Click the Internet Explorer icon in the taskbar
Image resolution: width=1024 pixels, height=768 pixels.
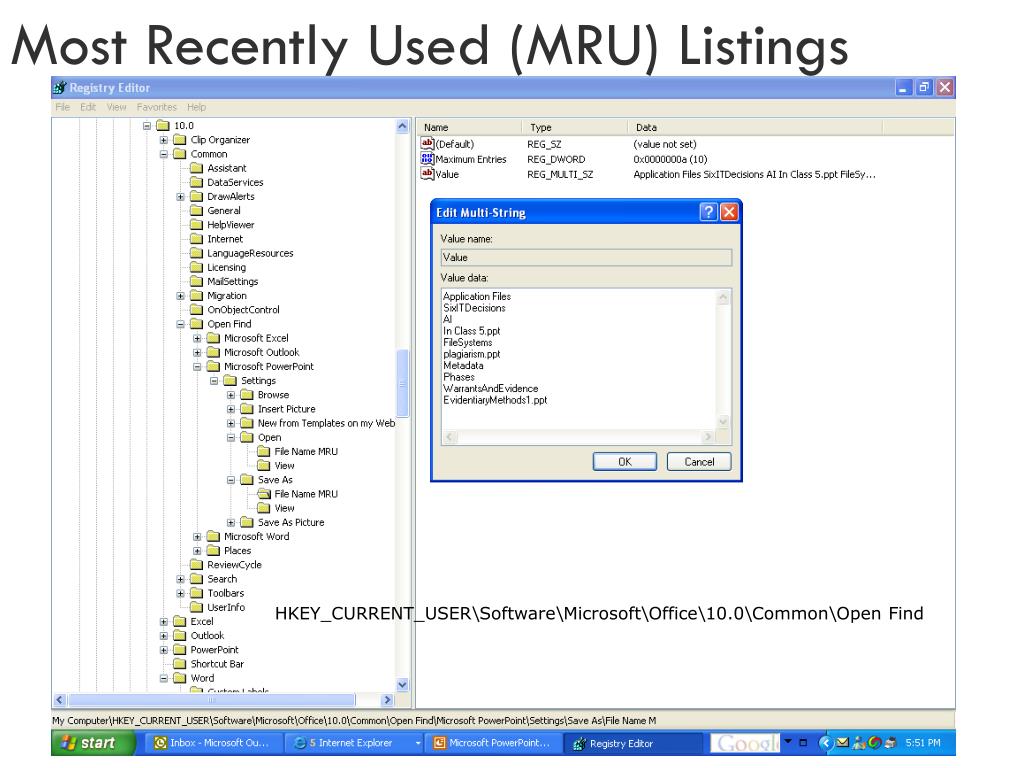pyautogui.click(x=300, y=743)
